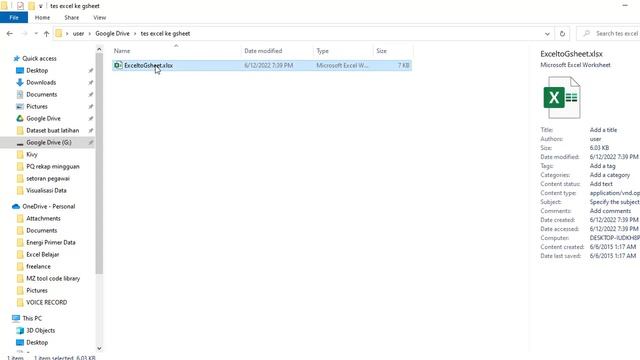Open pinned Desktop under Quick access

point(37,71)
